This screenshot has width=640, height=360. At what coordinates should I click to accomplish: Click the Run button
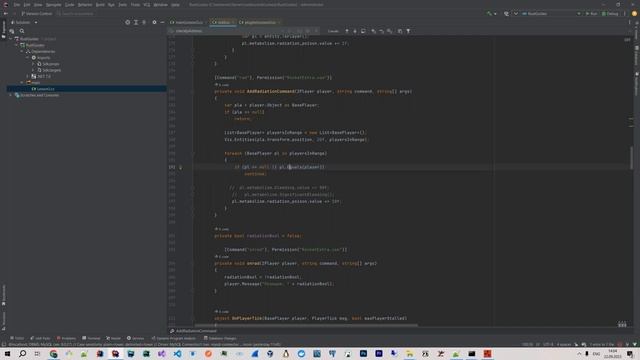click(x=591, y=13)
